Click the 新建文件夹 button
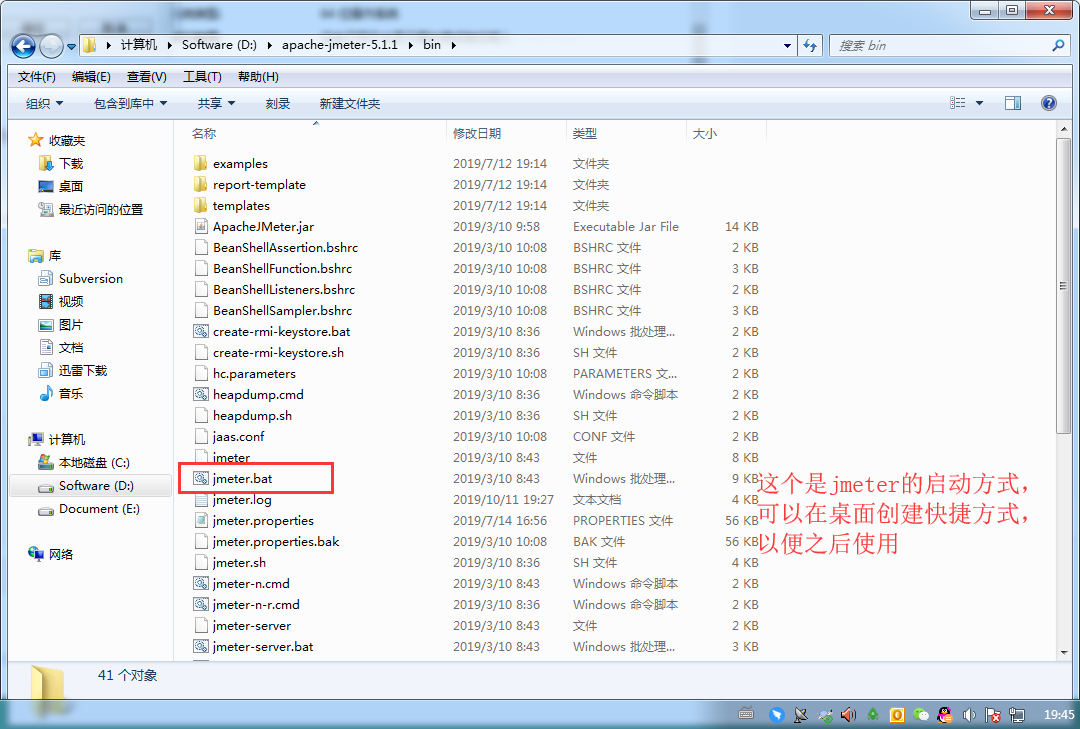Image resolution: width=1080 pixels, height=729 pixels. point(350,103)
